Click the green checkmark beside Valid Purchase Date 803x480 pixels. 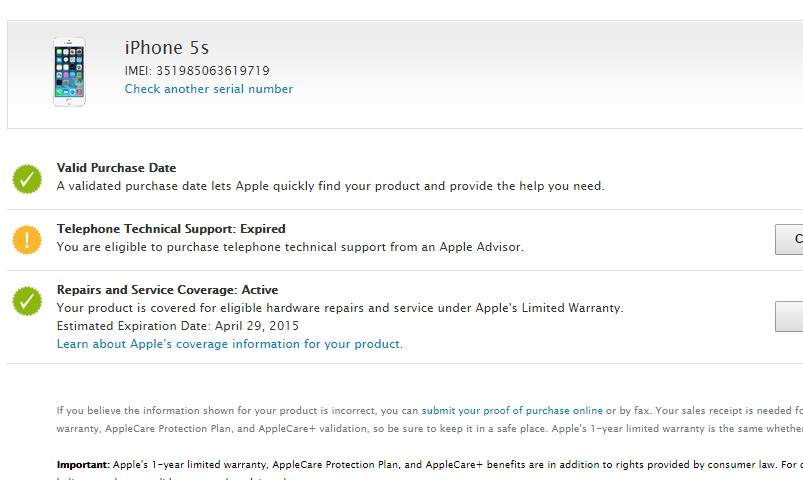click(27, 179)
